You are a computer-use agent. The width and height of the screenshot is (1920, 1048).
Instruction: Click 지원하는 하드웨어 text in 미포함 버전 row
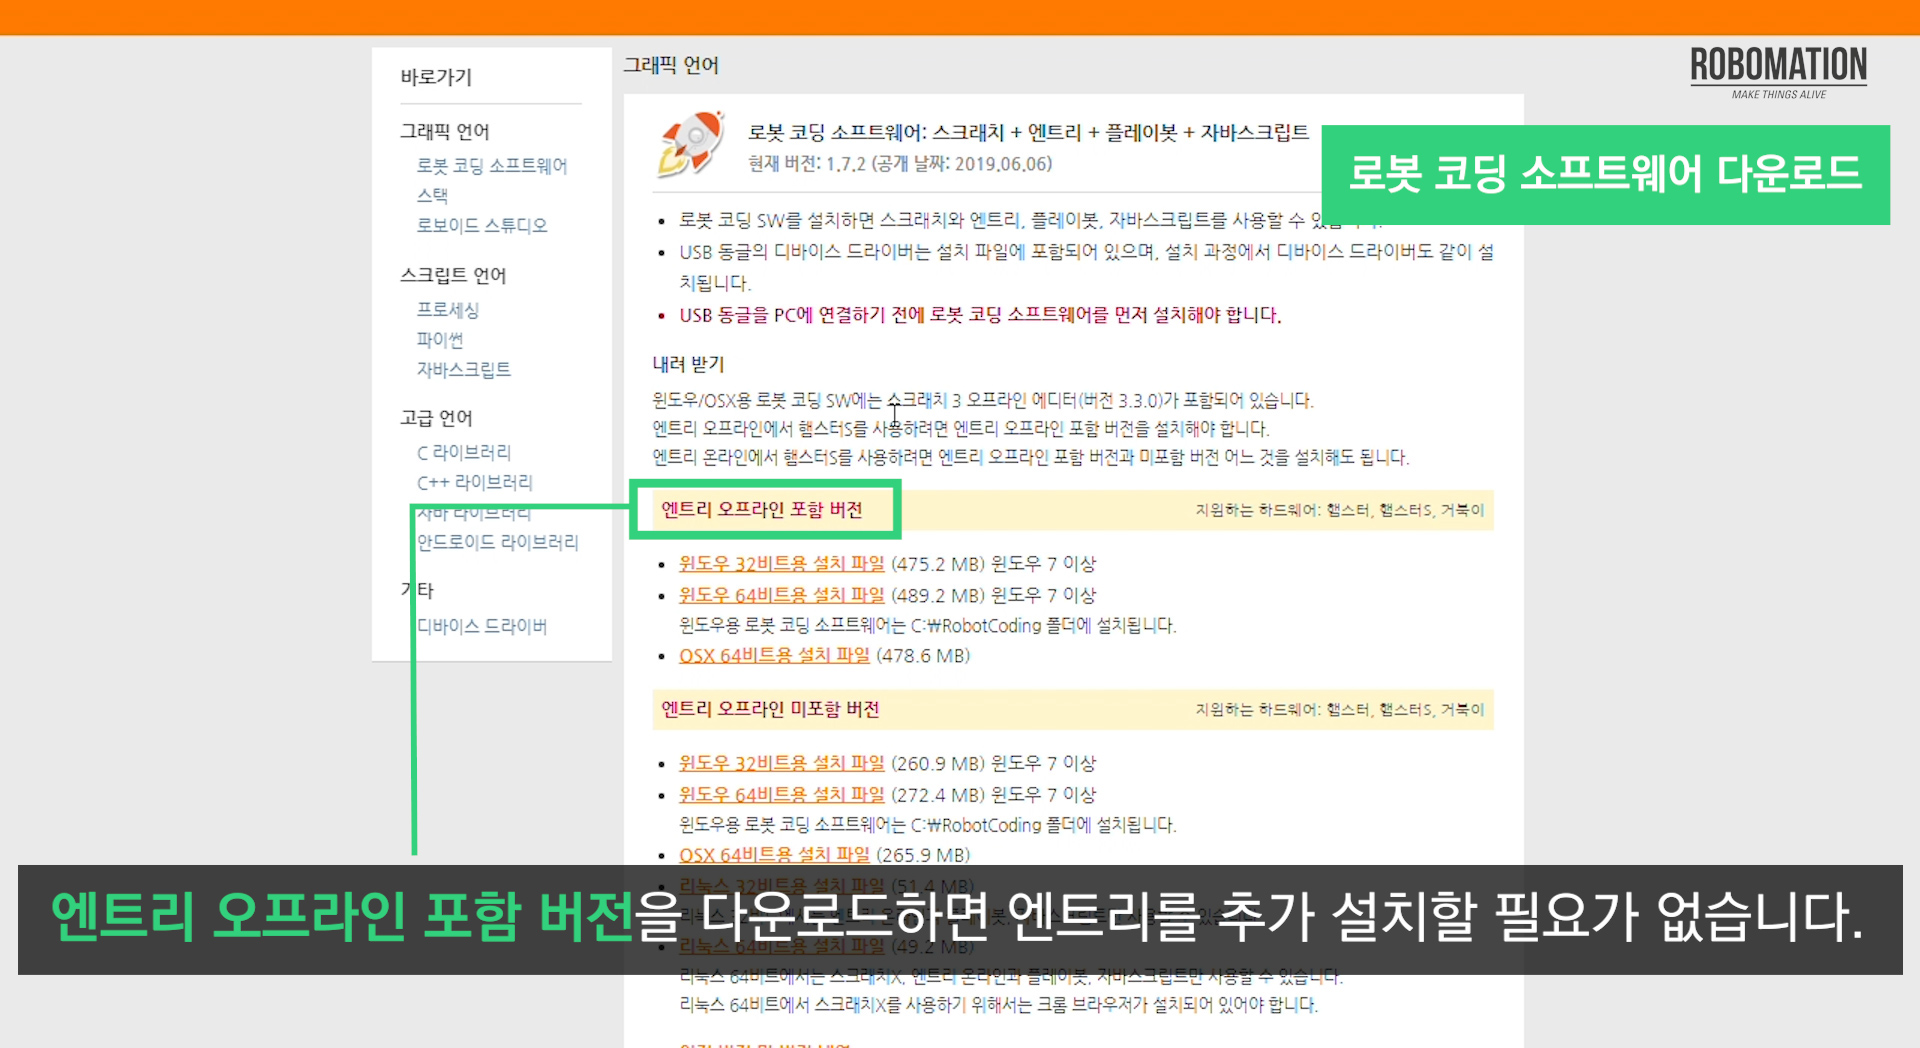point(1340,710)
